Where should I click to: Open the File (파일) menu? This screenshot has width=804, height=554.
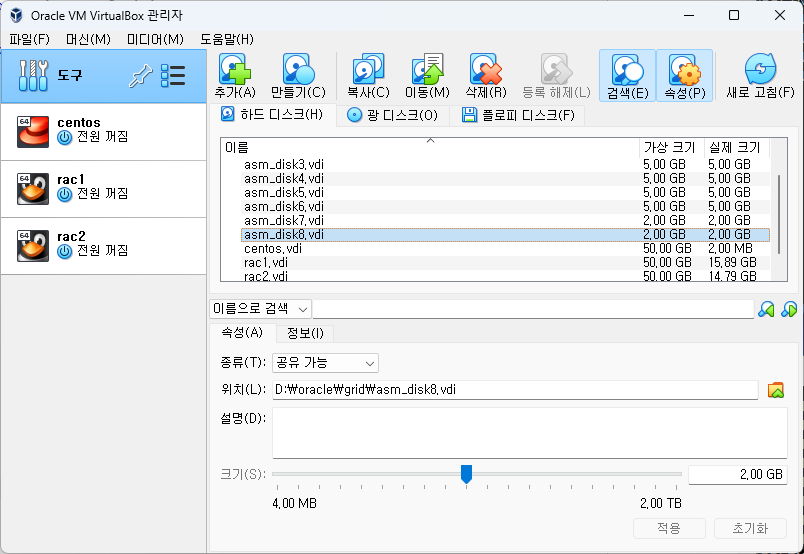click(x=29, y=39)
